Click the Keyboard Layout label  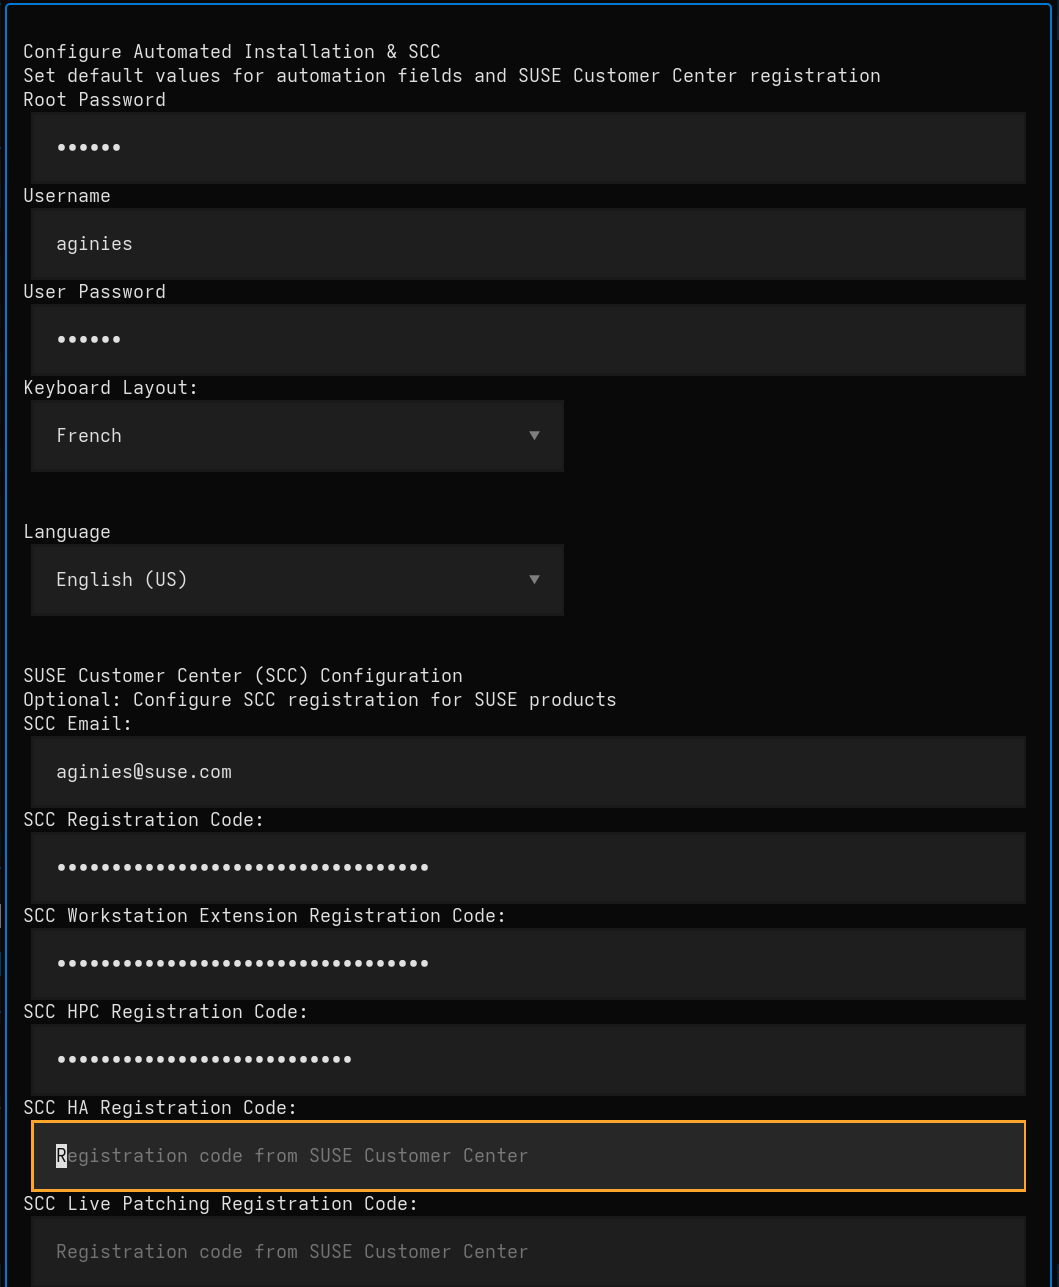click(110, 387)
